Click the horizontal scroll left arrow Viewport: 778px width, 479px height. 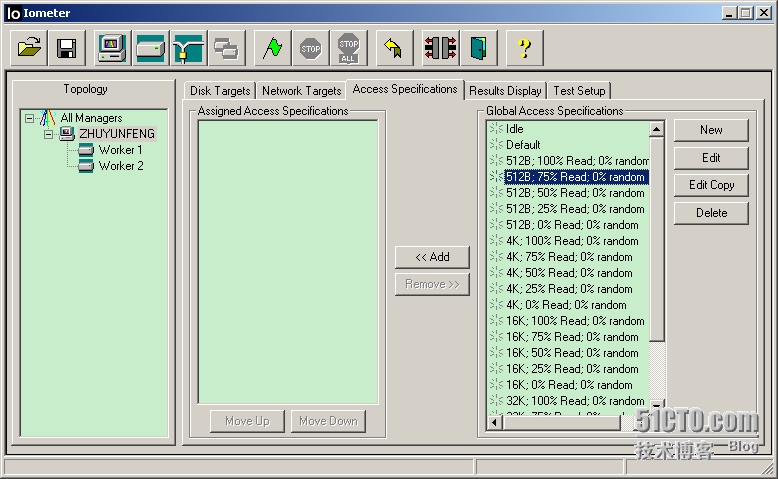click(x=494, y=423)
